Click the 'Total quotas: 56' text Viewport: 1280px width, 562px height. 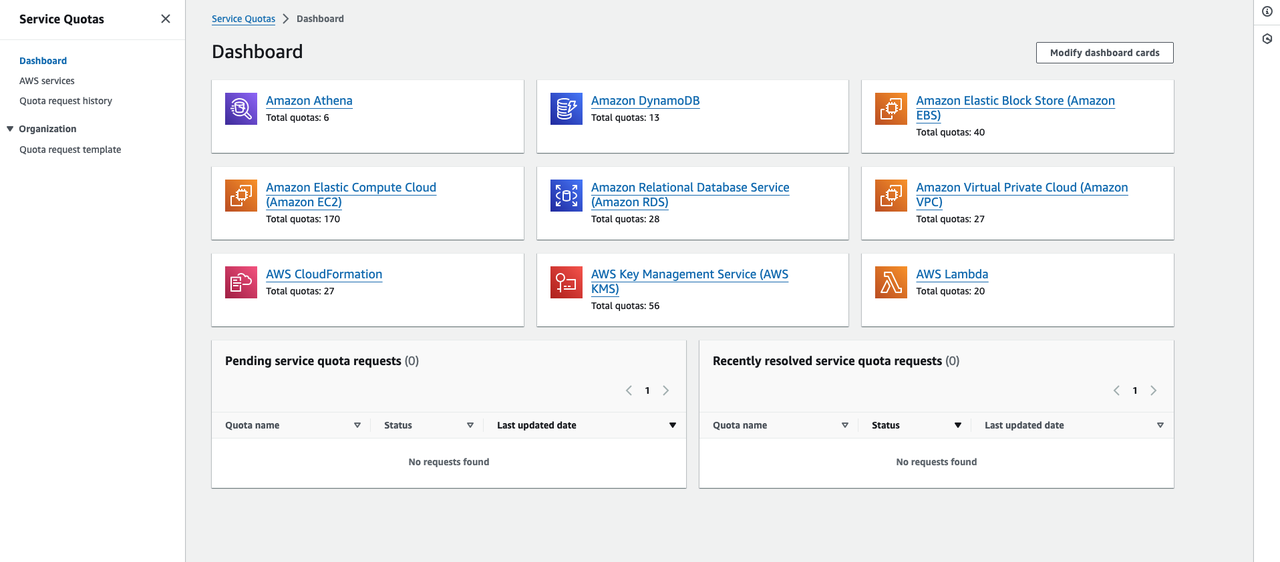click(x=625, y=306)
